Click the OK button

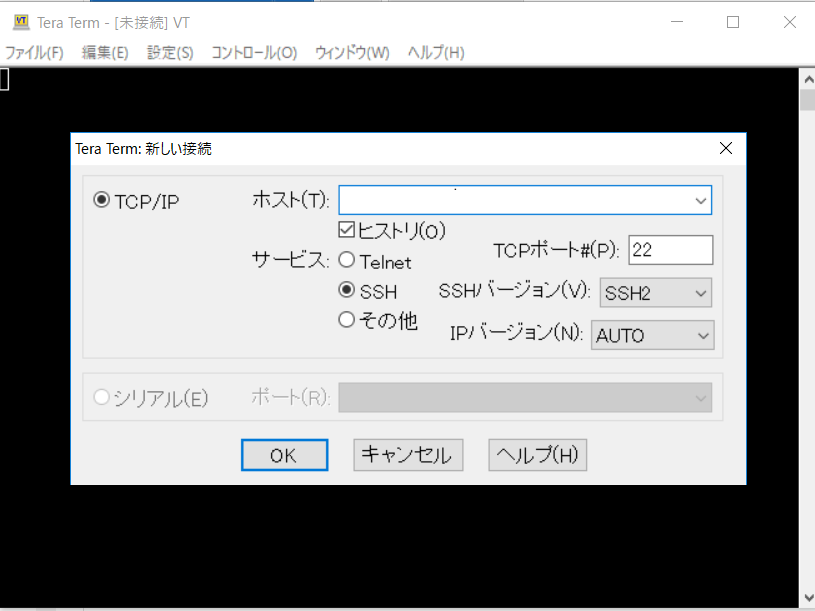tap(284, 455)
